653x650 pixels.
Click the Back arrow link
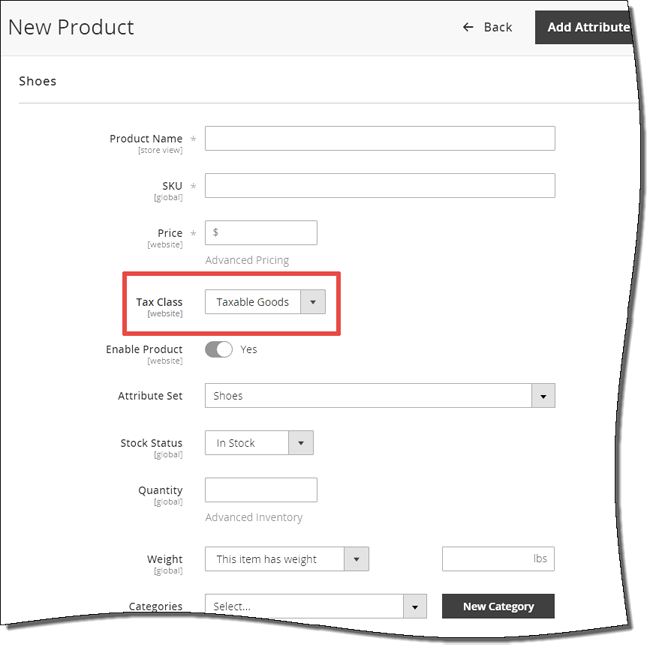tap(487, 27)
